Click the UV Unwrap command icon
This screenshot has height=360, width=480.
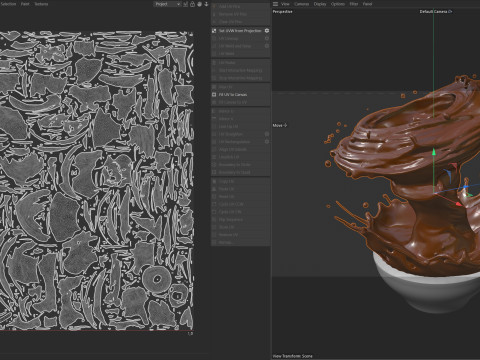[x=214, y=39]
